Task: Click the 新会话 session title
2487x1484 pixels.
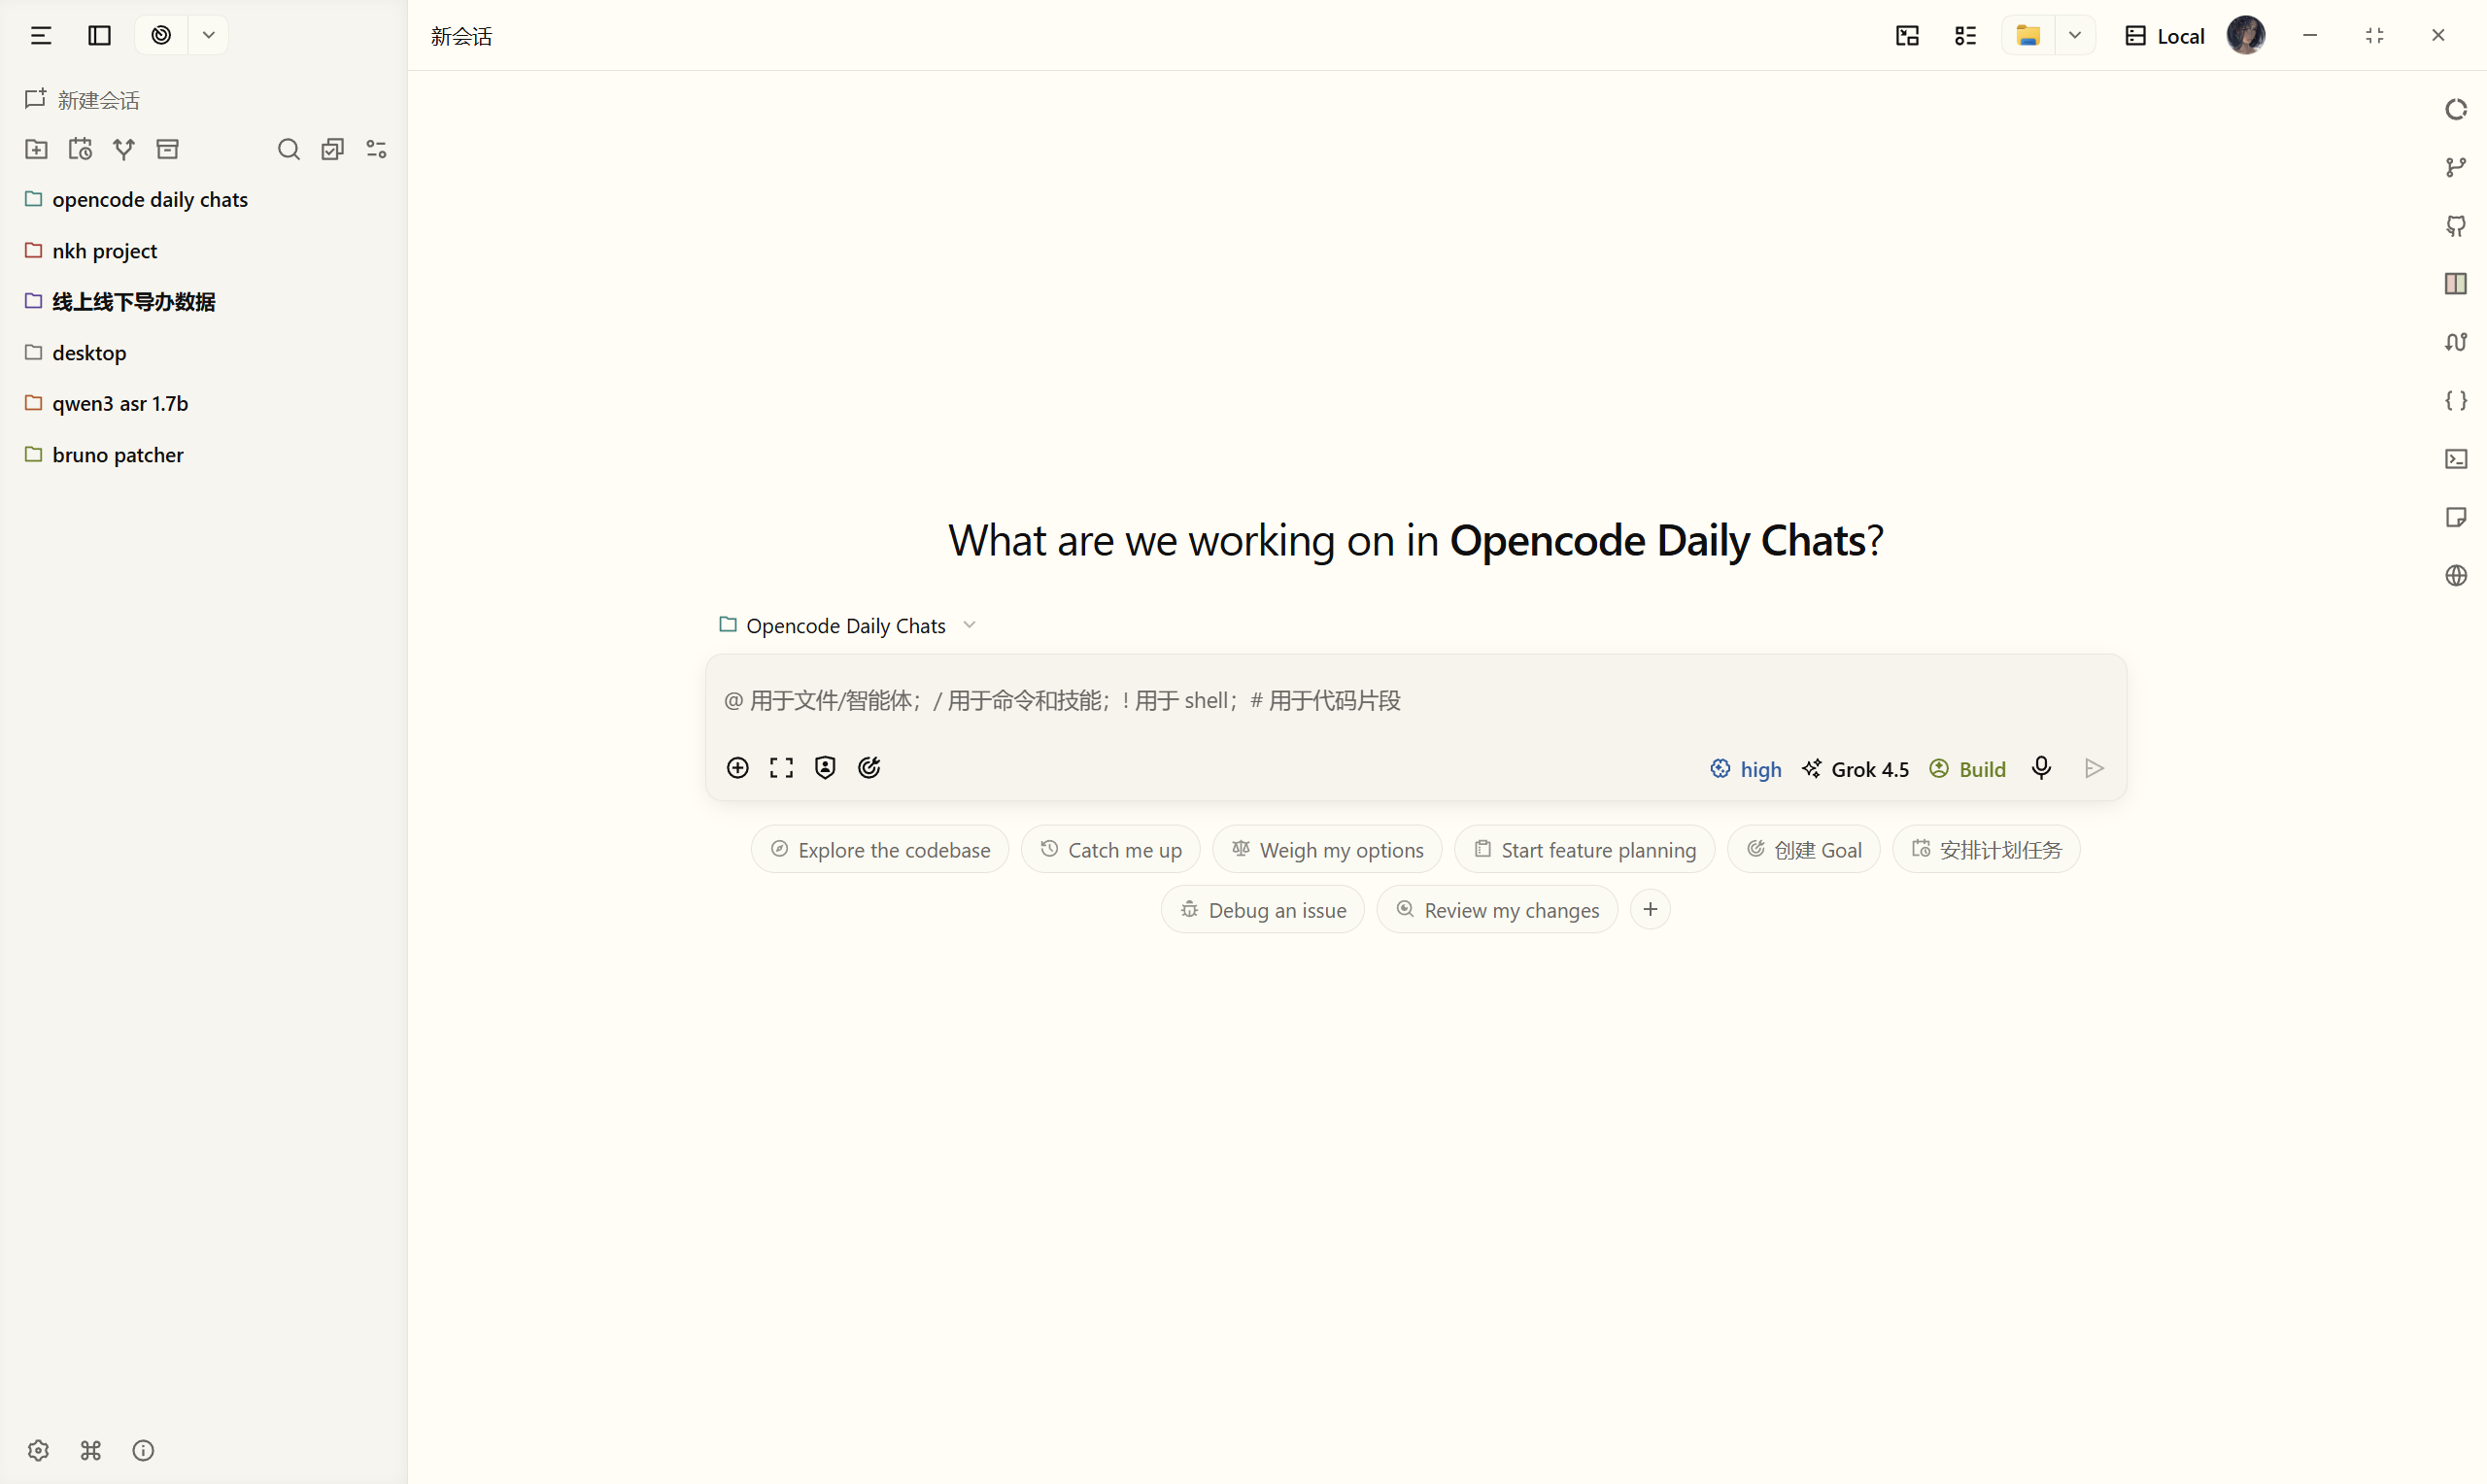Action: 462,37
